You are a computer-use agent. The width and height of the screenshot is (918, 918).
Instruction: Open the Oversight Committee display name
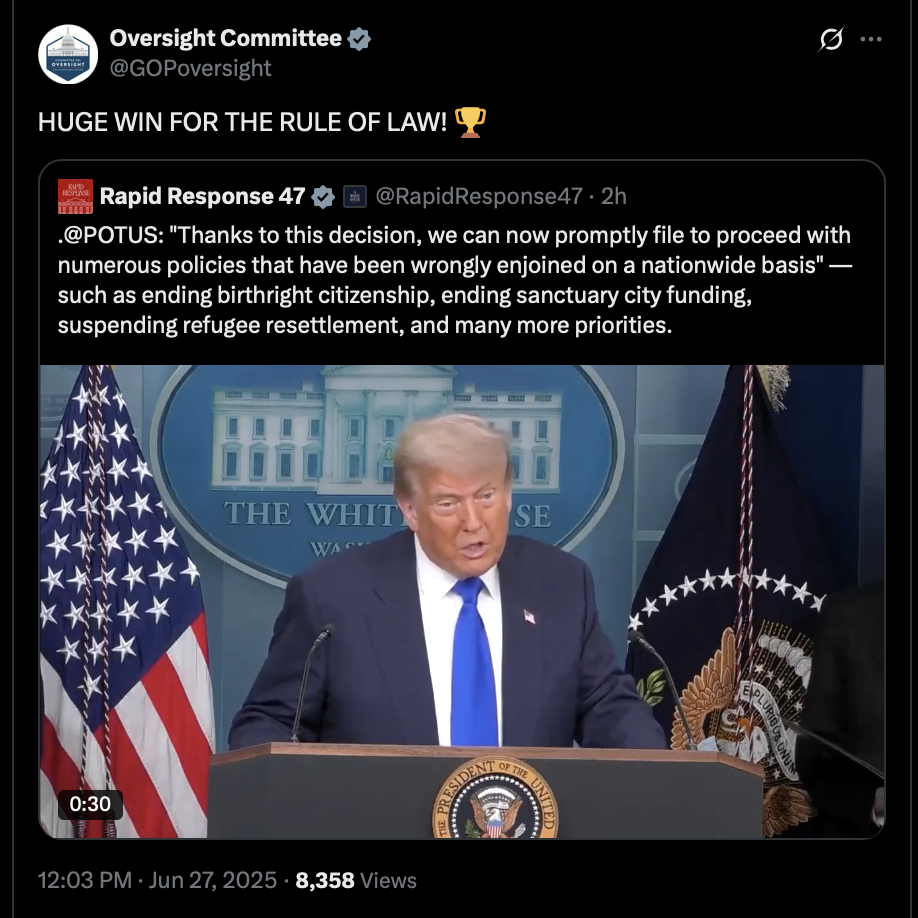coord(225,38)
